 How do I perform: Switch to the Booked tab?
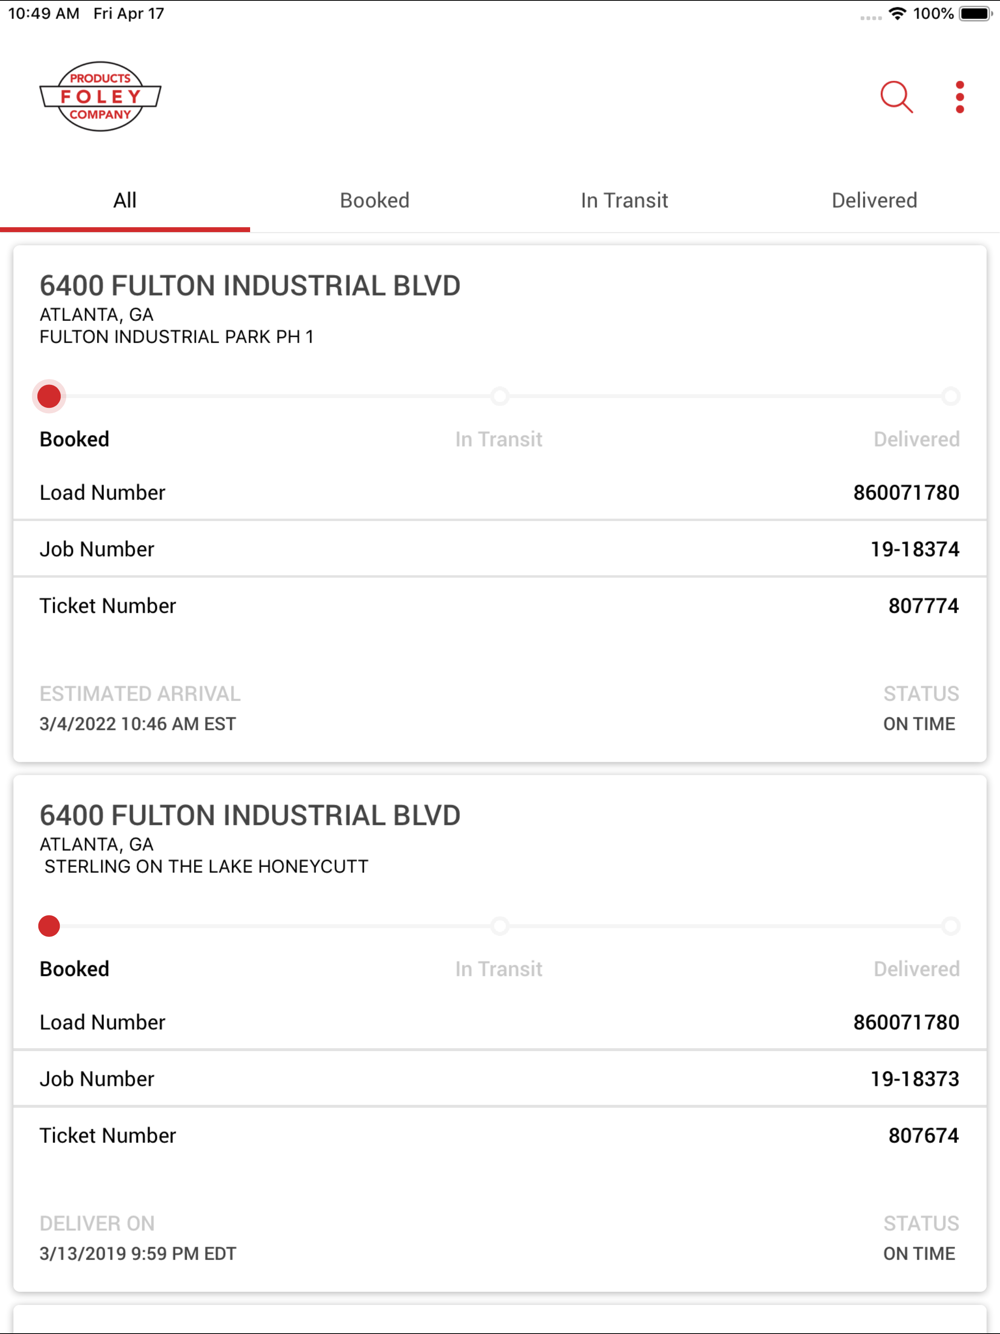click(x=375, y=200)
